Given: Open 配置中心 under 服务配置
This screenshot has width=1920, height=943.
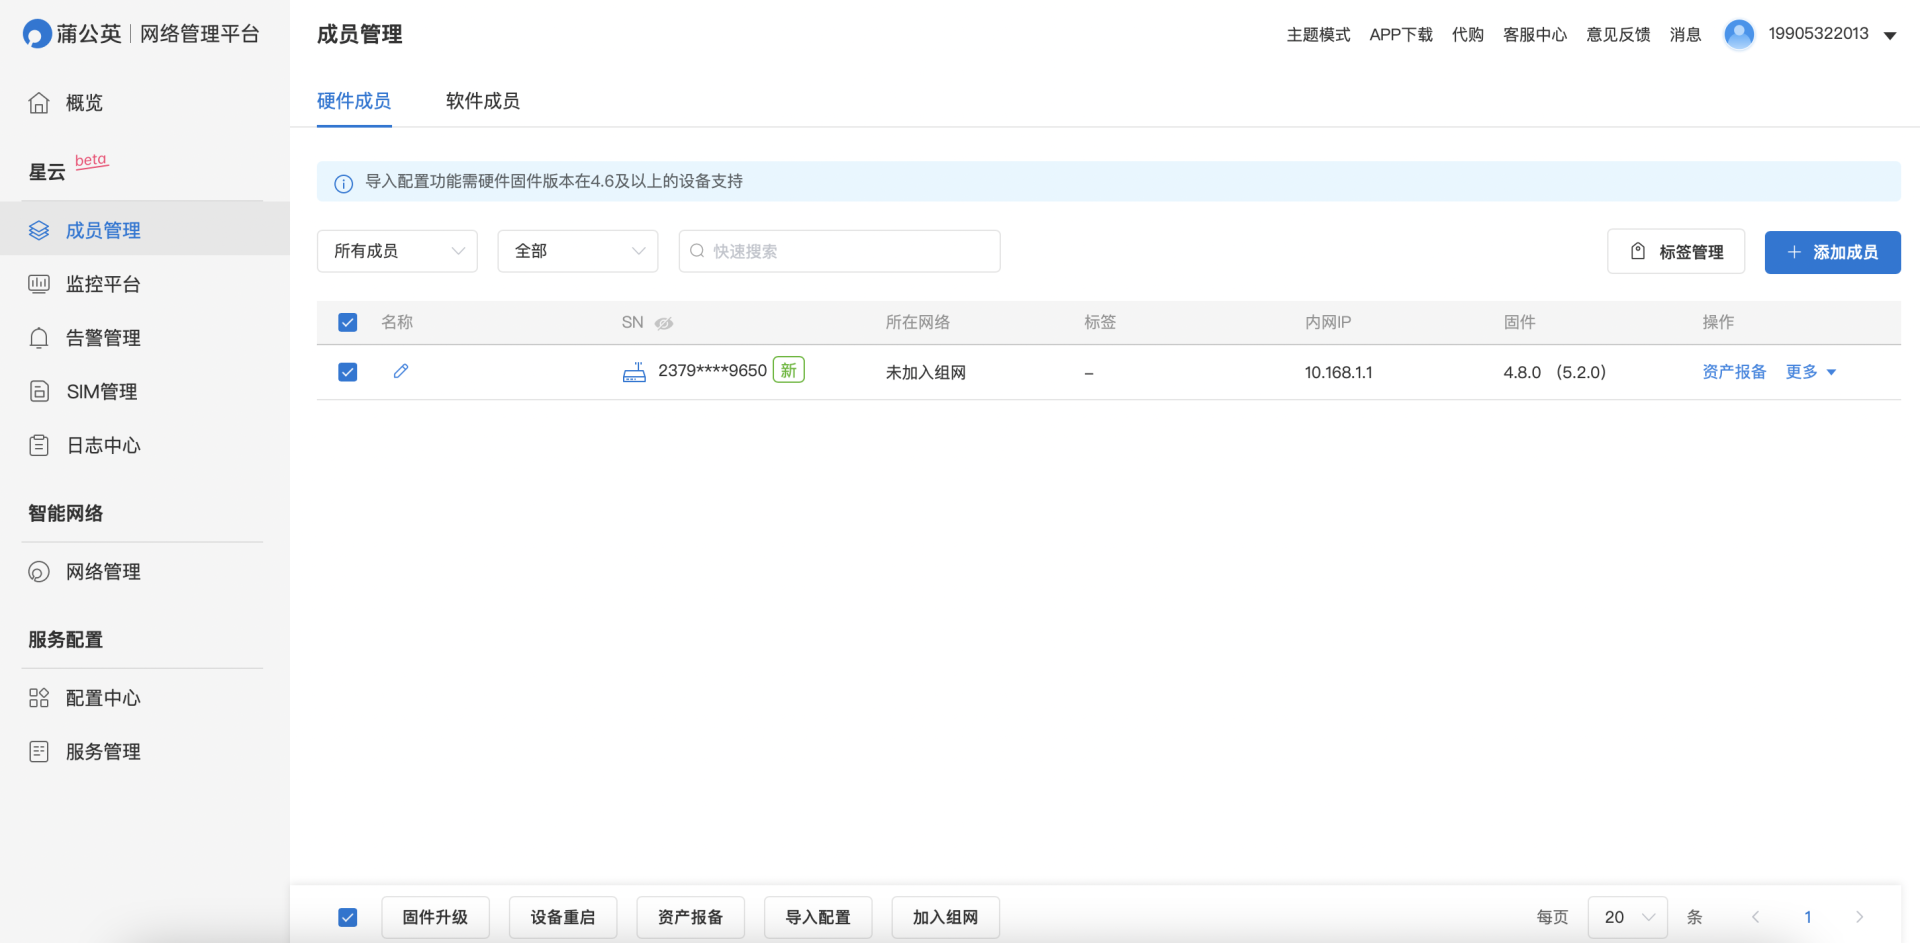Looking at the screenshot, I should 103,697.
